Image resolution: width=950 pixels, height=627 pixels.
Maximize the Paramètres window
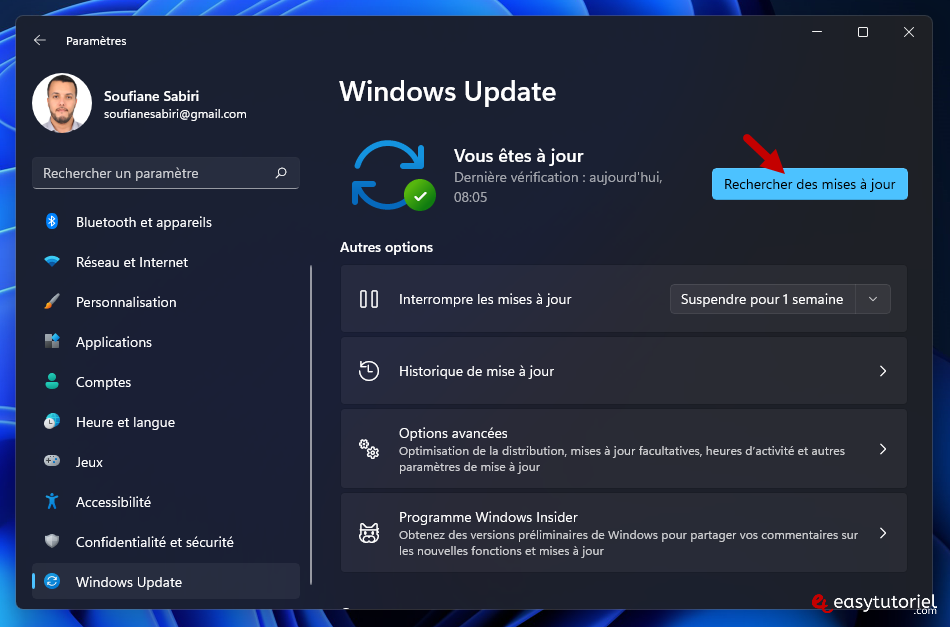(x=863, y=32)
